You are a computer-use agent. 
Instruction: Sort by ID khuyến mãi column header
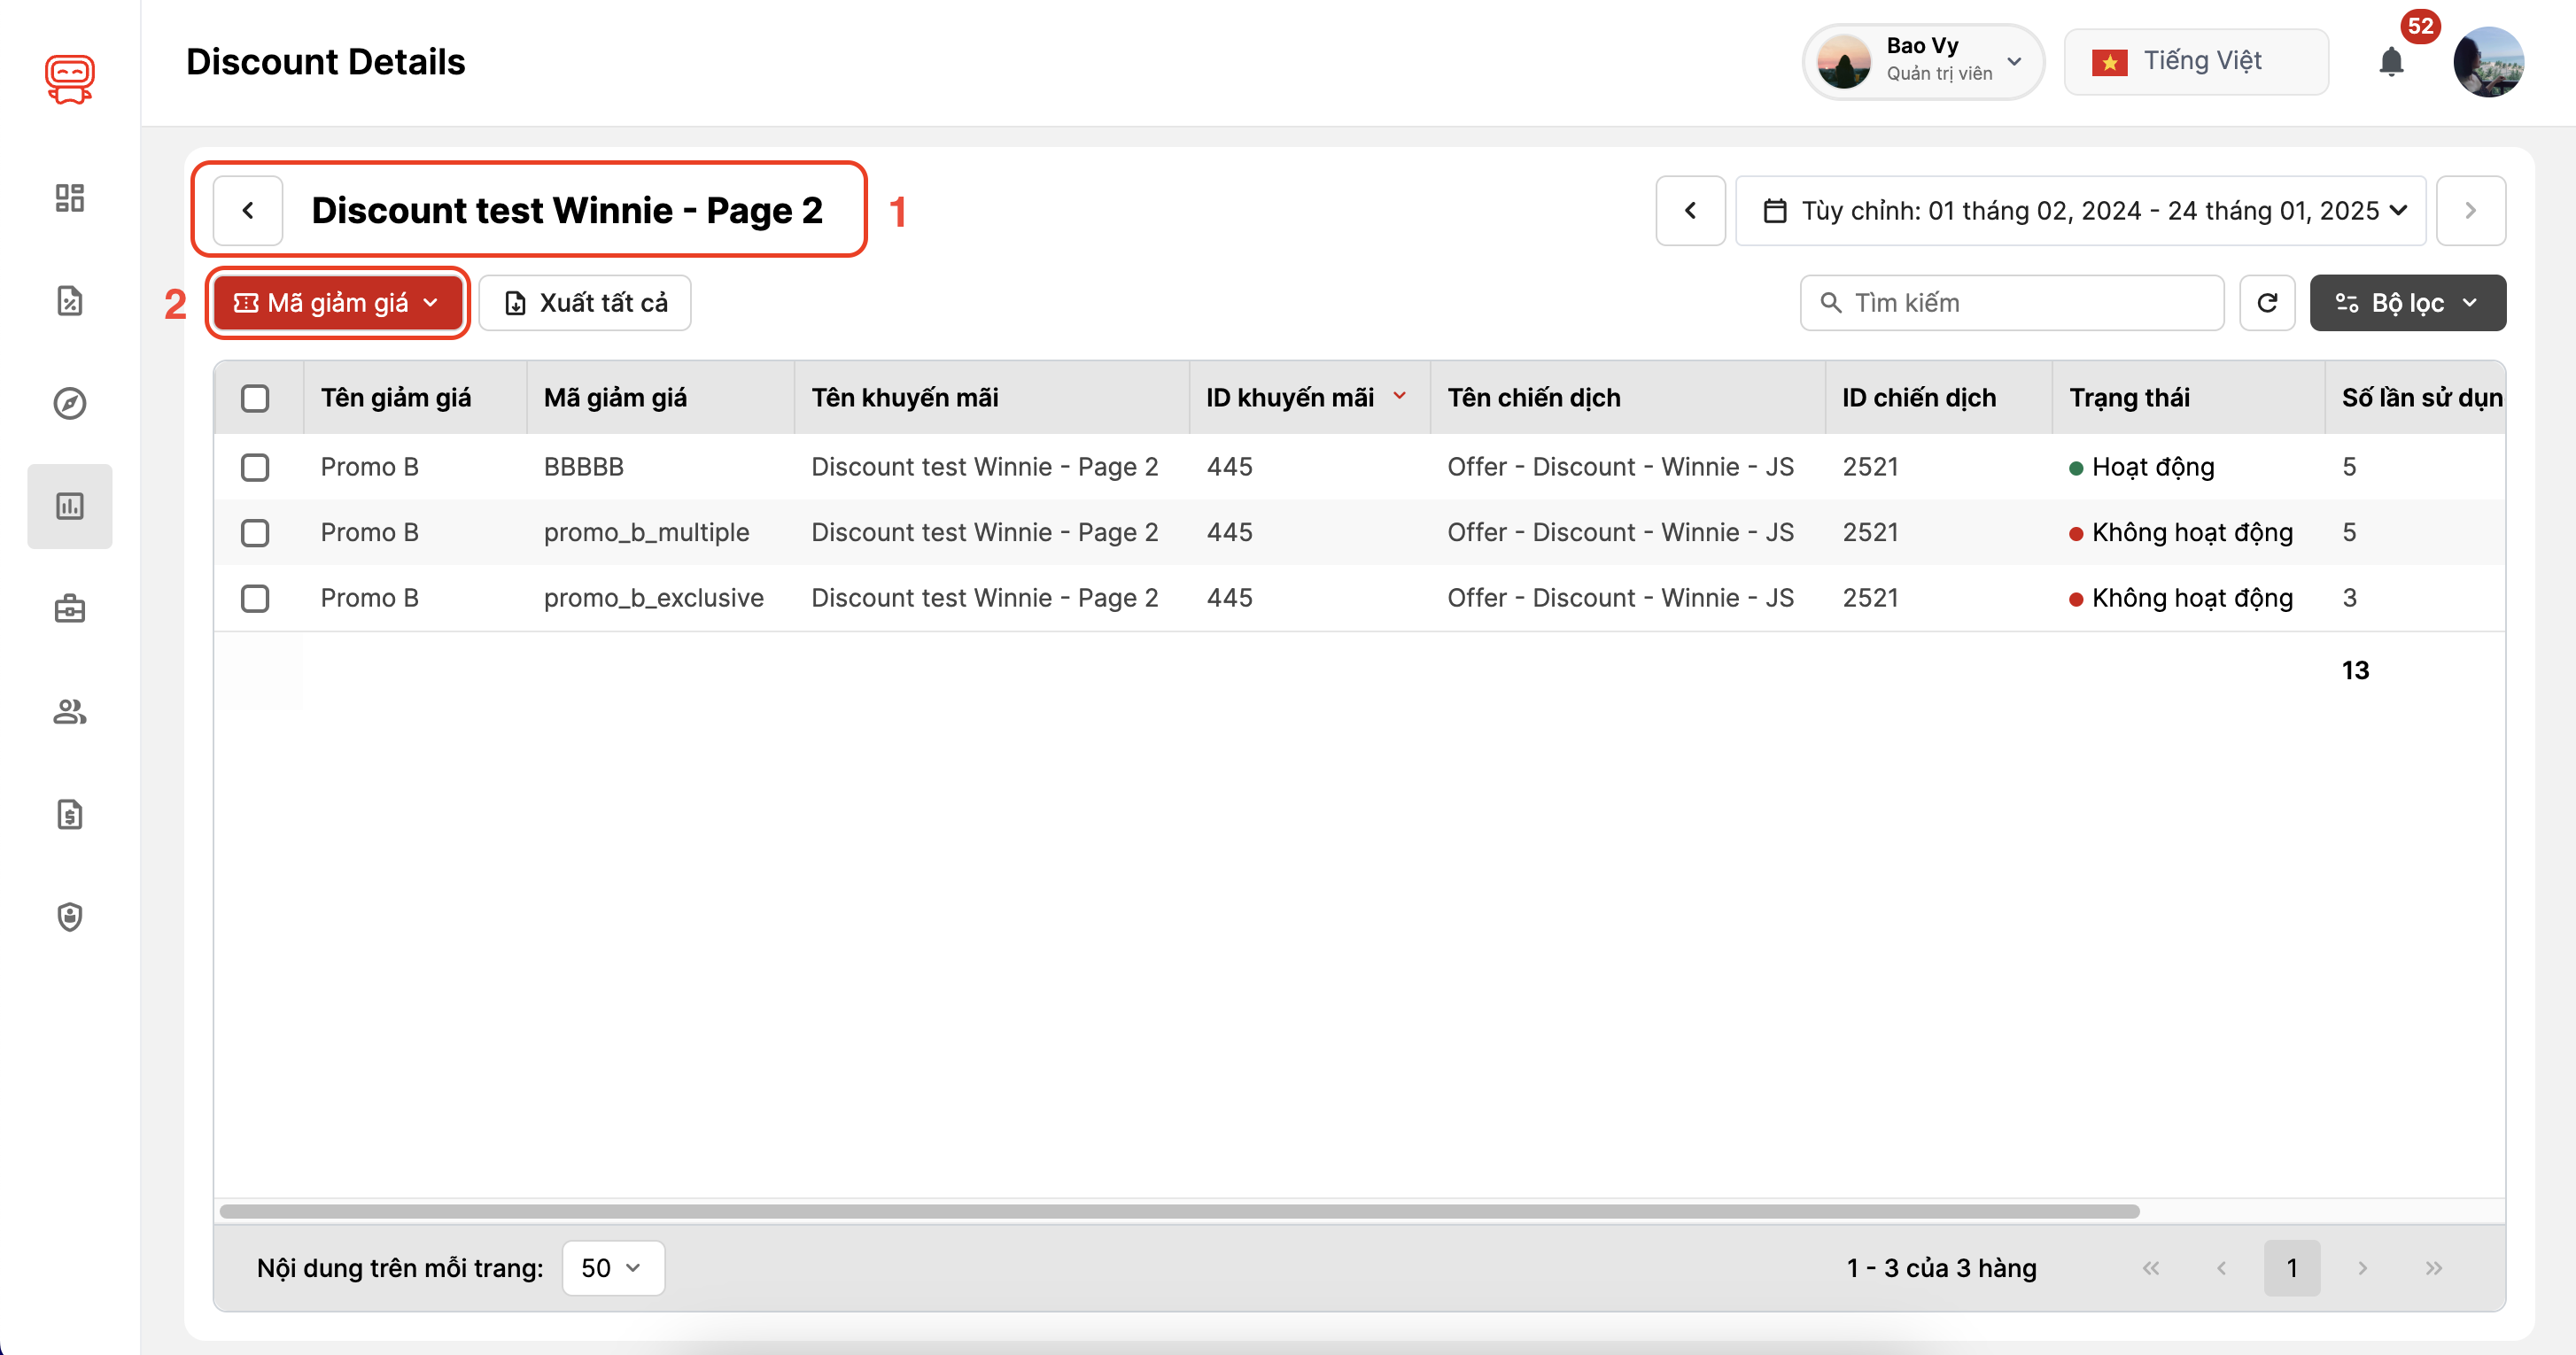coord(1290,398)
